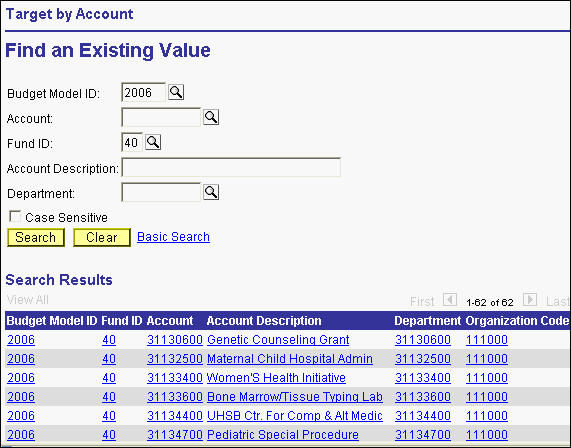
Task: Go to next results page arrow
Action: pyautogui.click(x=530, y=300)
